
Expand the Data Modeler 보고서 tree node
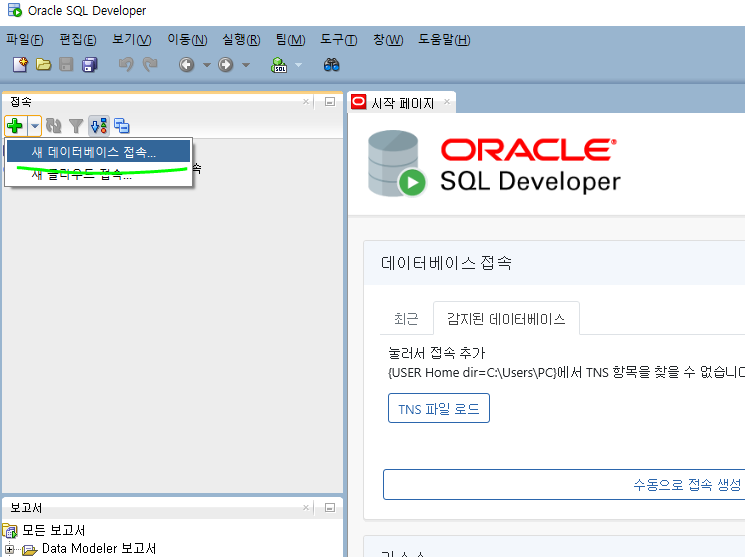point(9,549)
